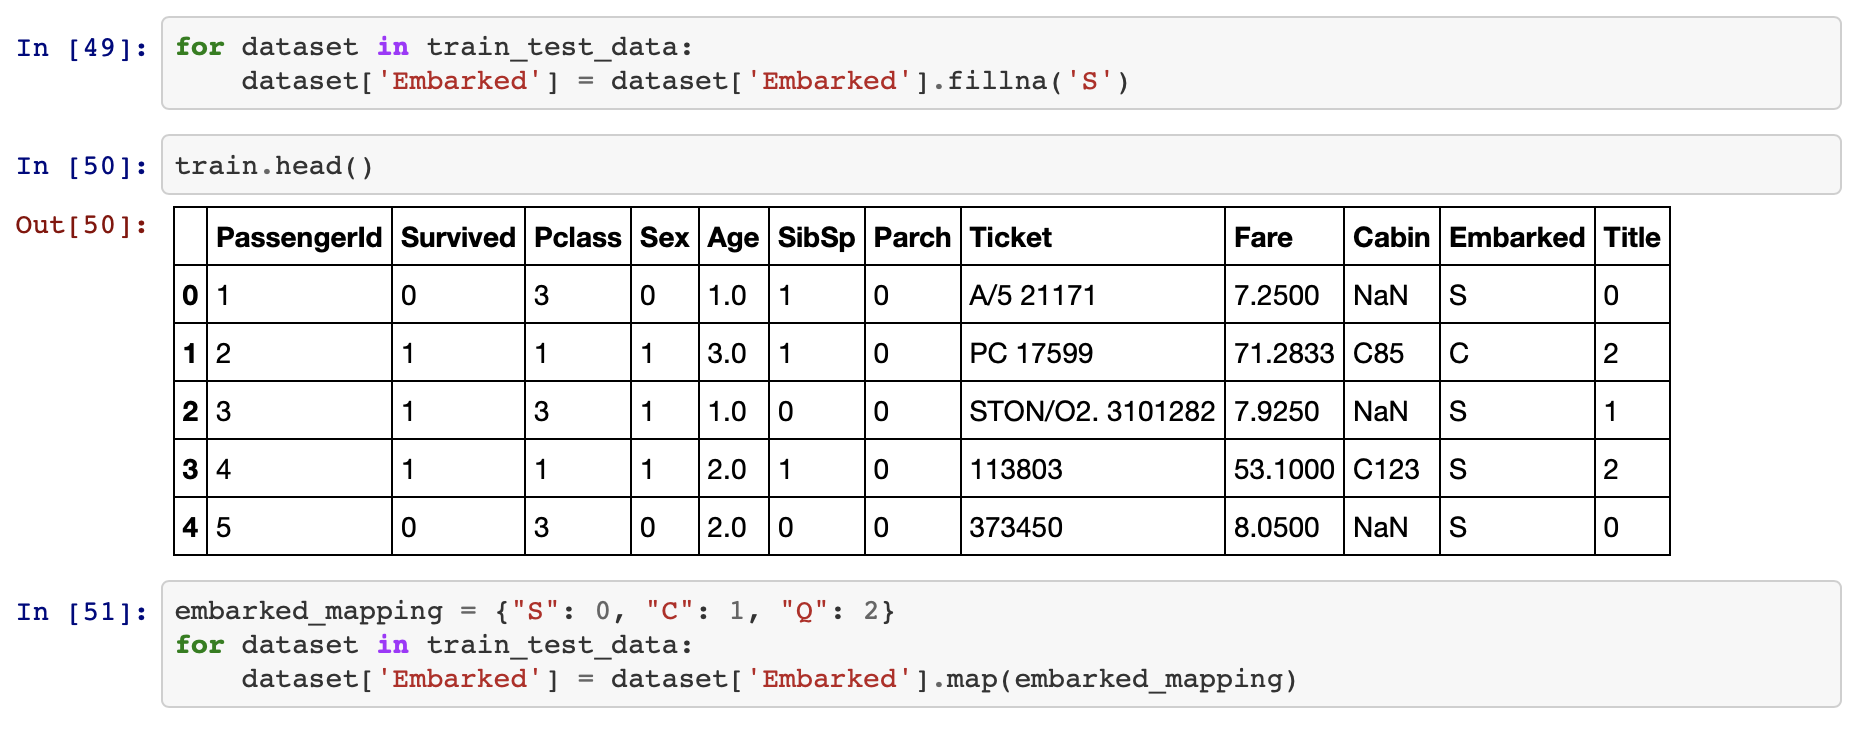Click the SibSp column header
This screenshot has height=738, width=1868.
pos(816,237)
